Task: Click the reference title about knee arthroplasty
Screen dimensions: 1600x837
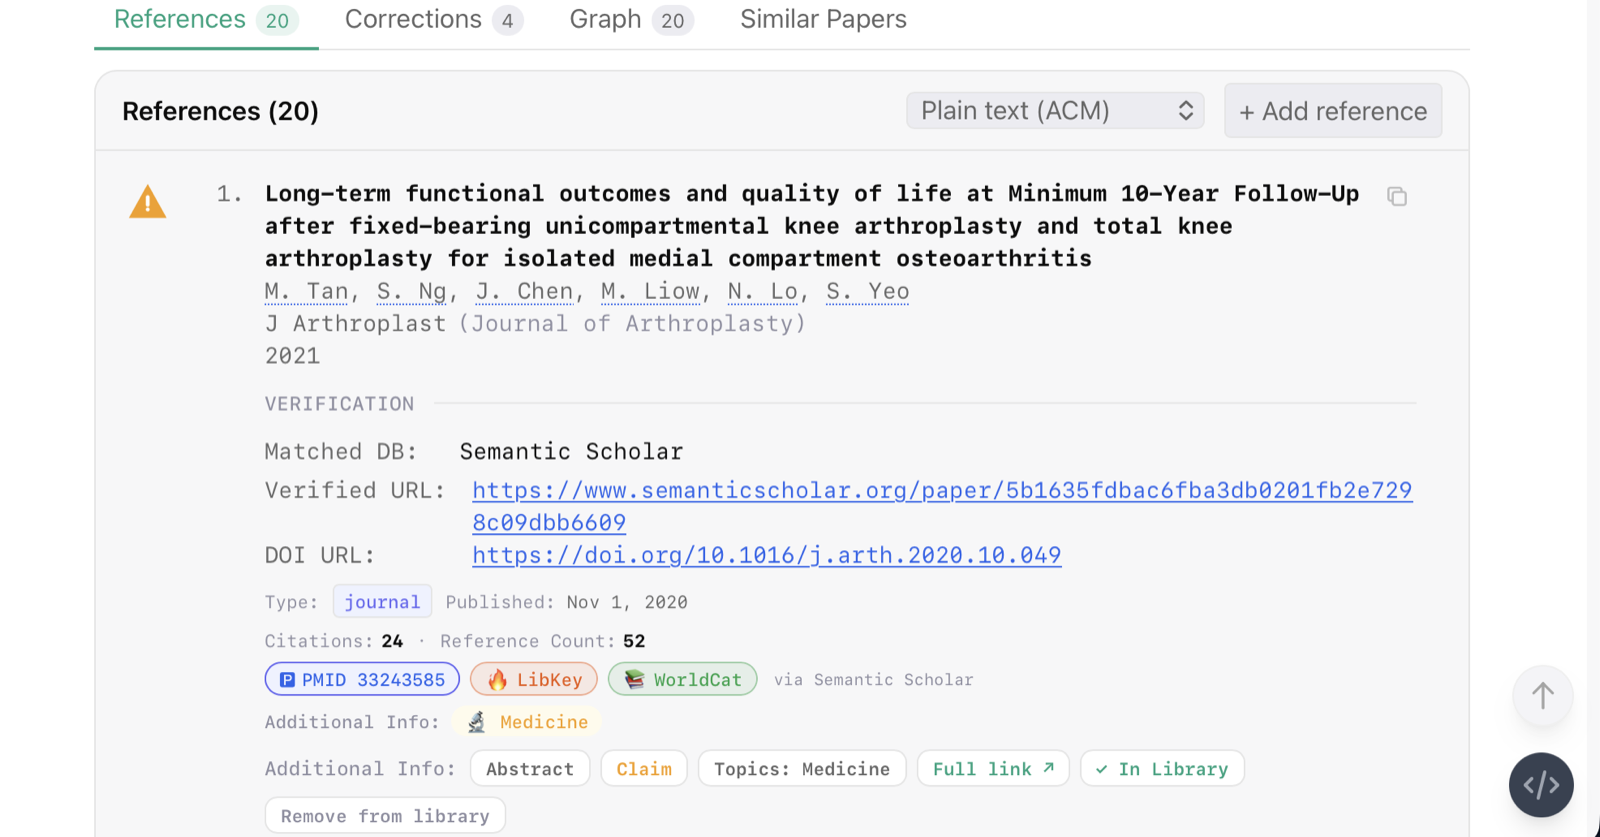Action: coord(812,226)
